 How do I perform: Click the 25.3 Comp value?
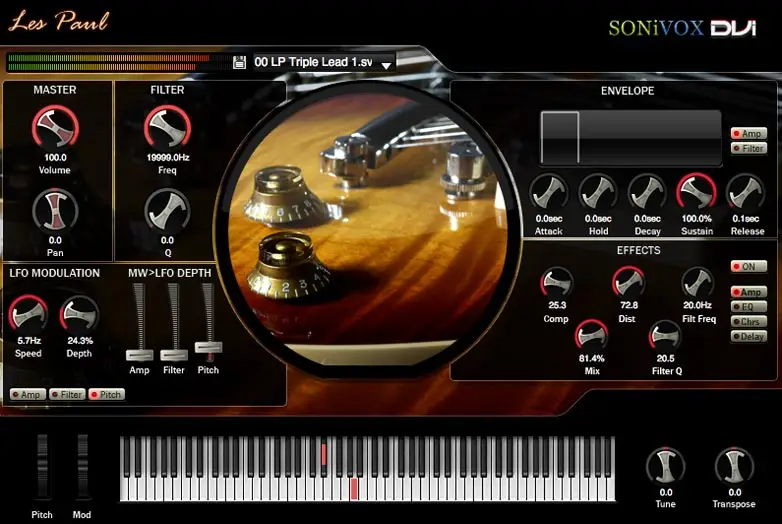557,305
